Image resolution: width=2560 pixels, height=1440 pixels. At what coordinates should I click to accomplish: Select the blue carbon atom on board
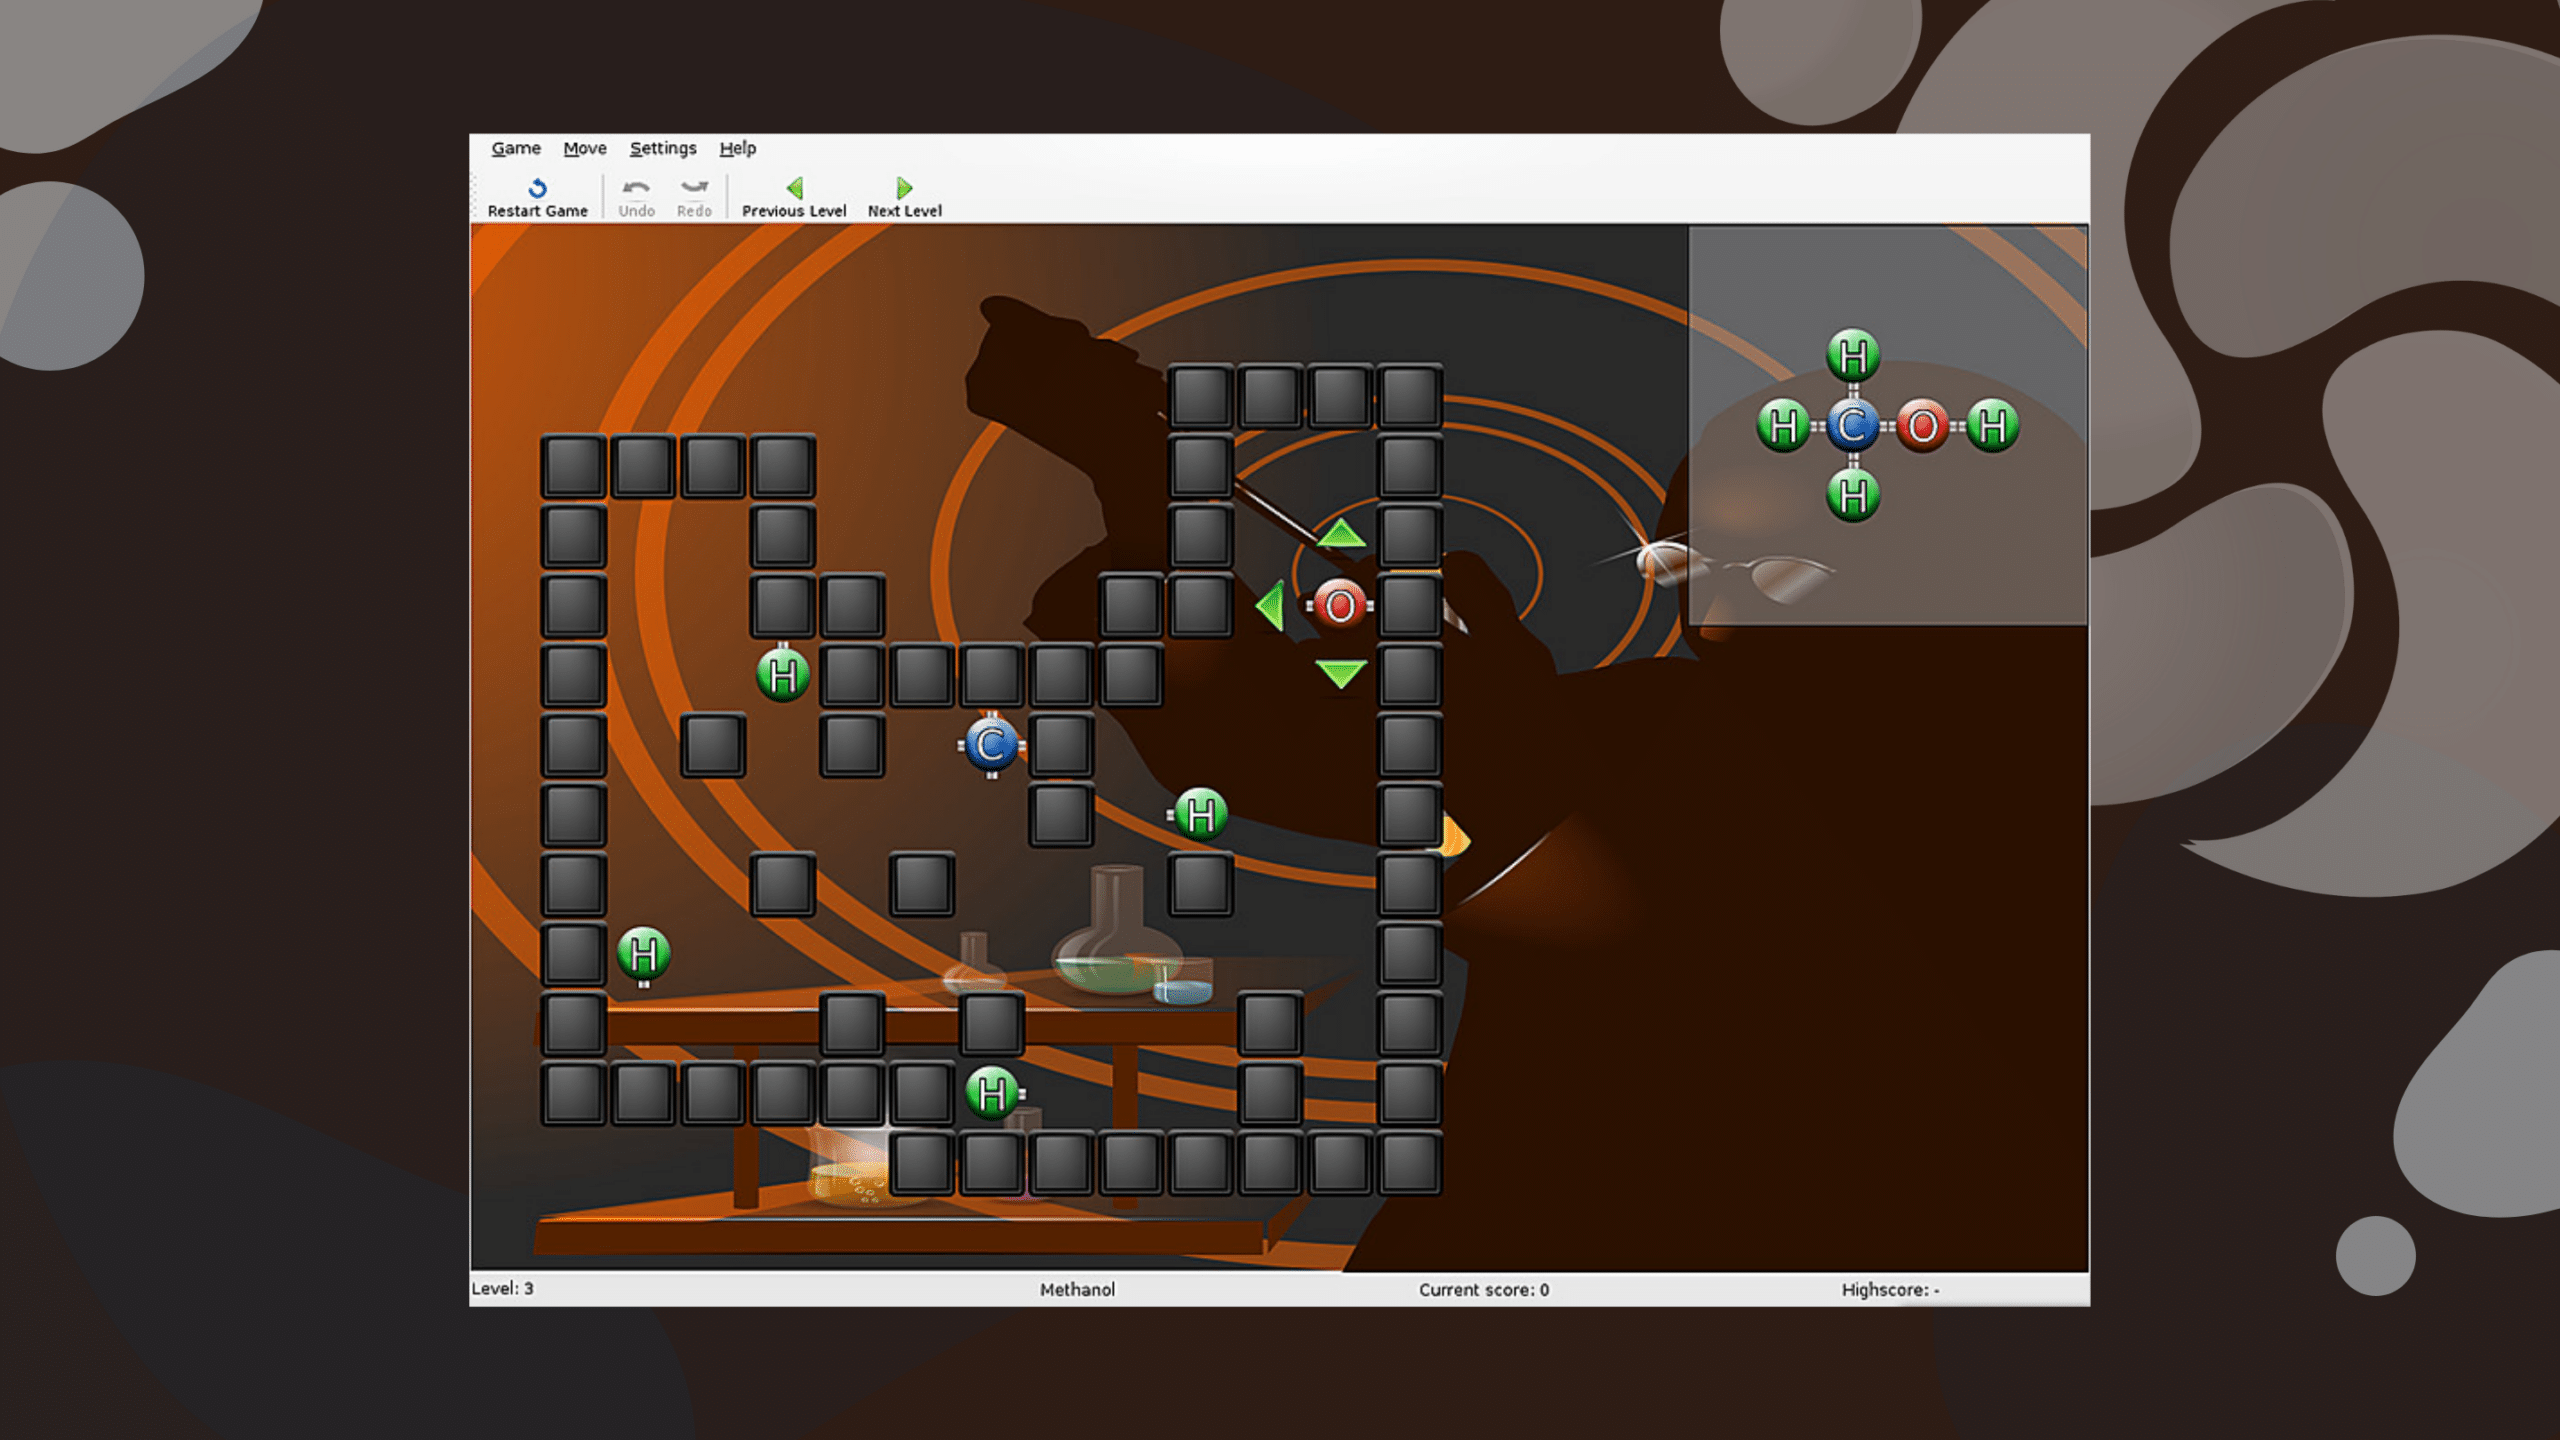pos(991,745)
